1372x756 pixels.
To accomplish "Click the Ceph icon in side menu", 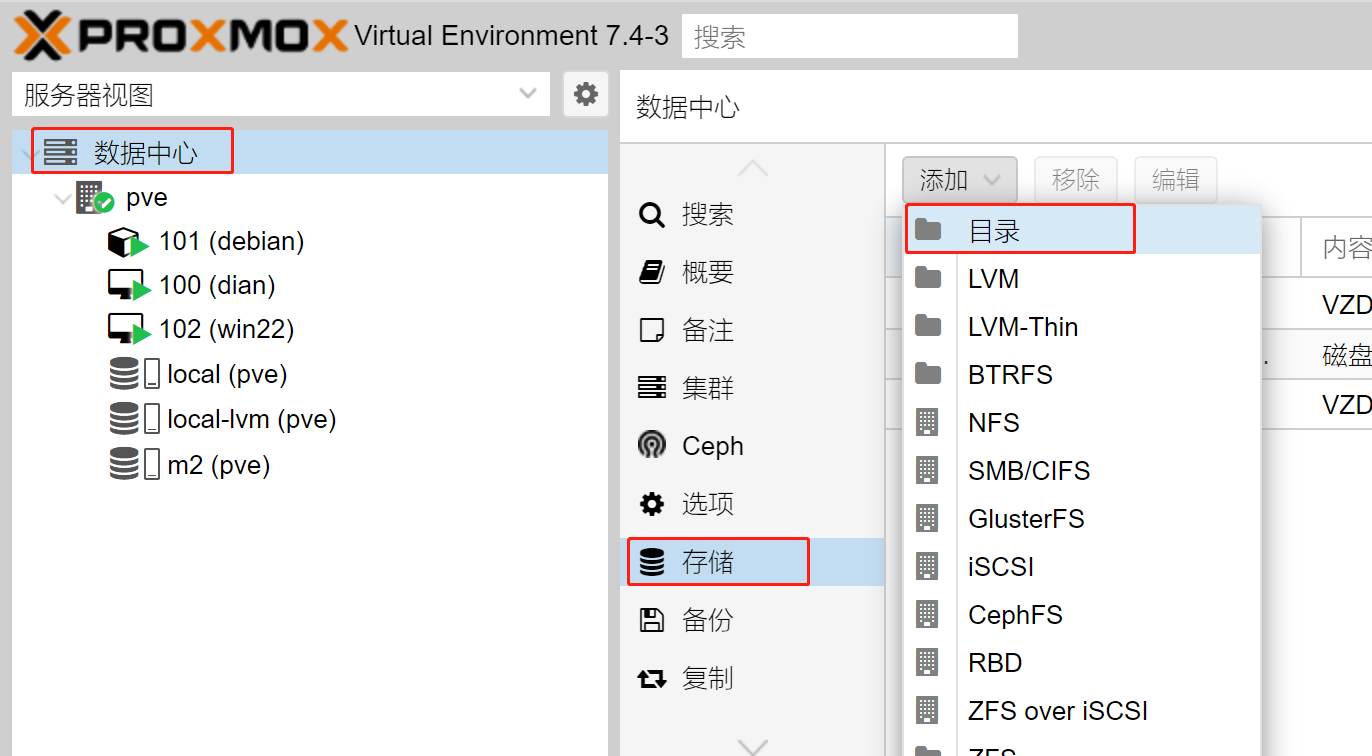I will [x=652, y=445].
